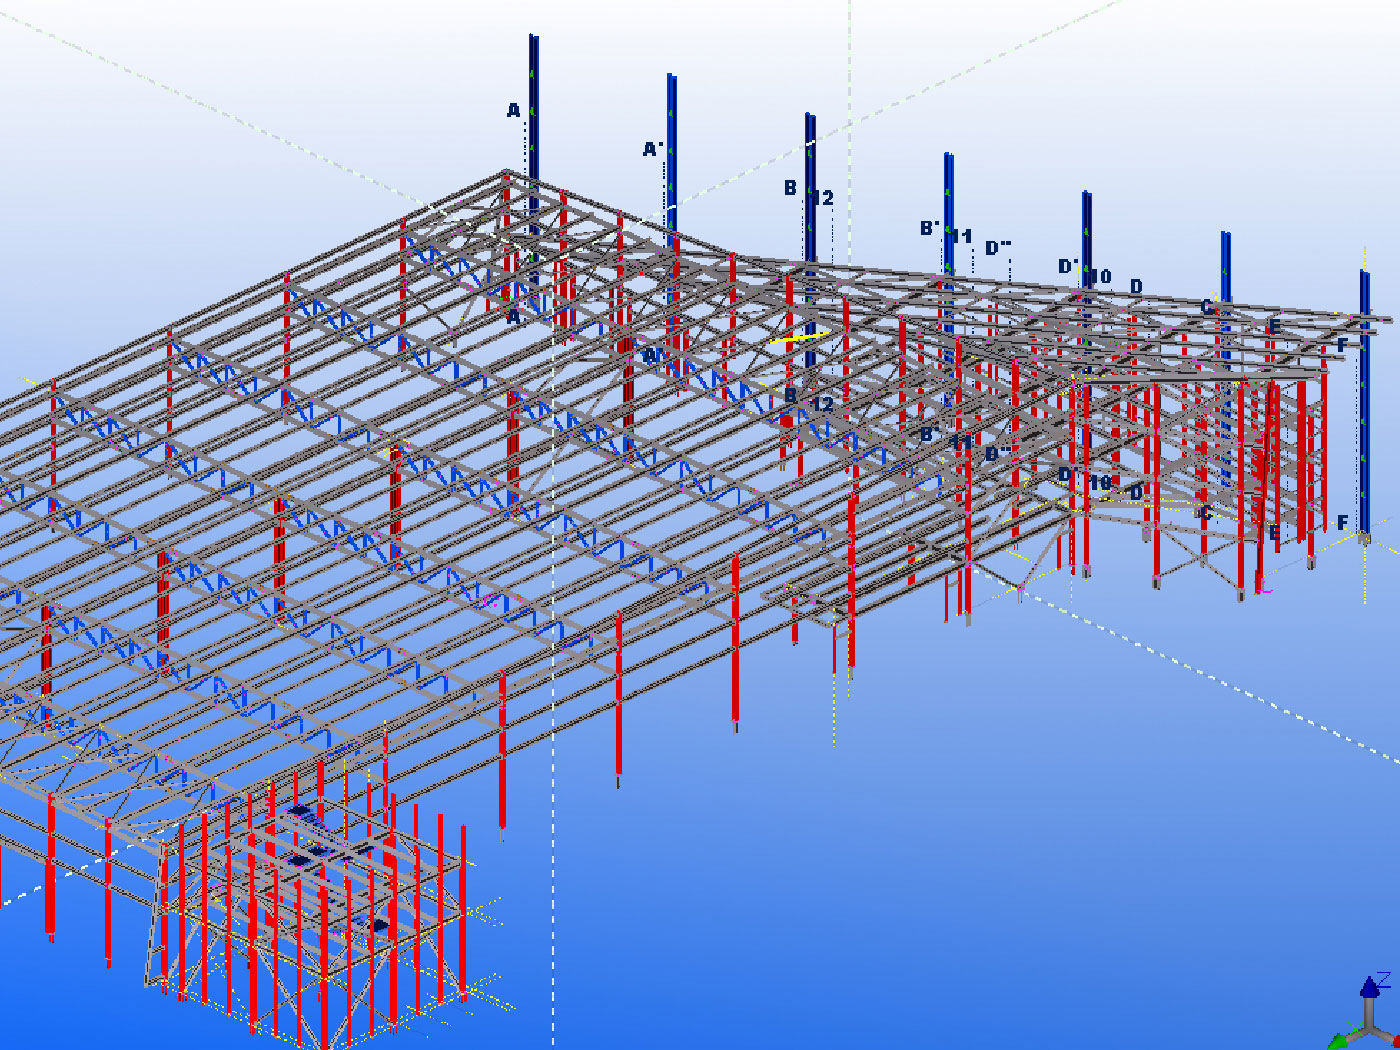Click the blue Z axis arrow
Viewport: 1400px width, 1050px height.
point(1369,988)
